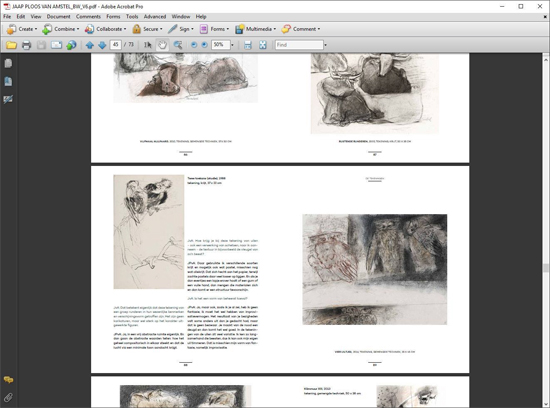
Task: Click the Upload to web globe icon
Action: pyautogui.click(x=71, y=45)
